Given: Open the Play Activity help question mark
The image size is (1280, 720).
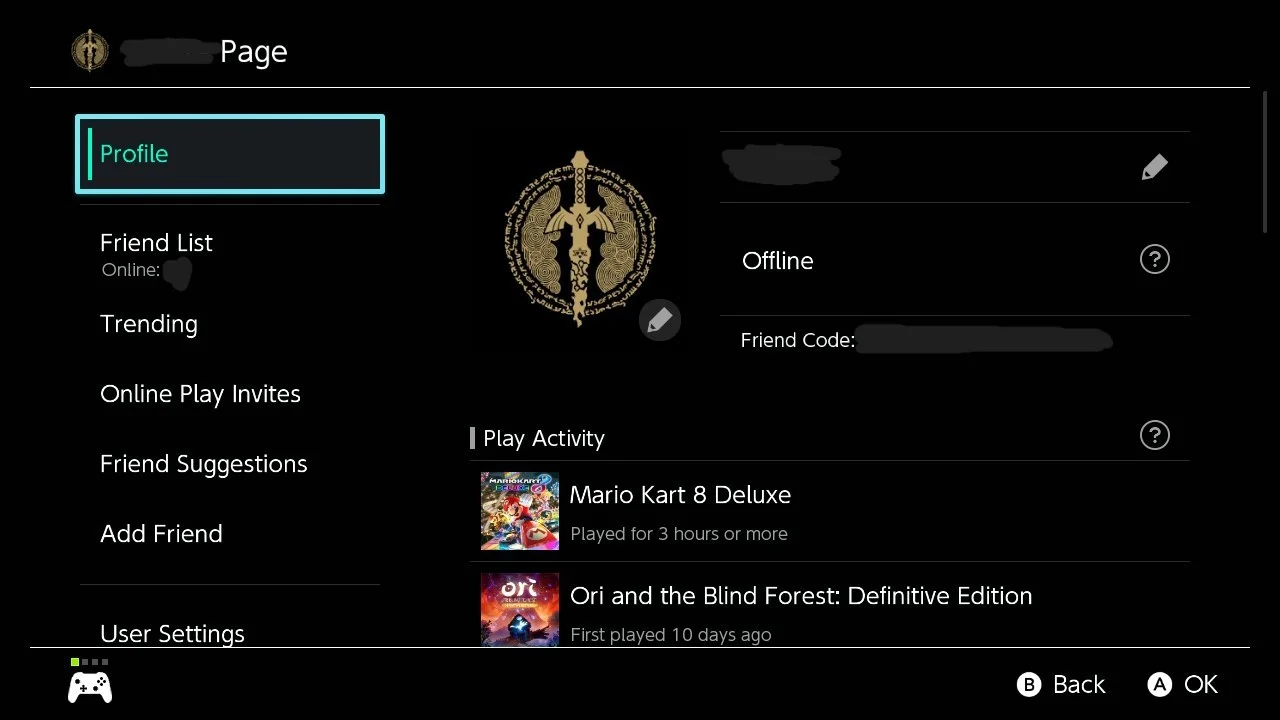Looking at the screenshot, I should coord(1154,436).
